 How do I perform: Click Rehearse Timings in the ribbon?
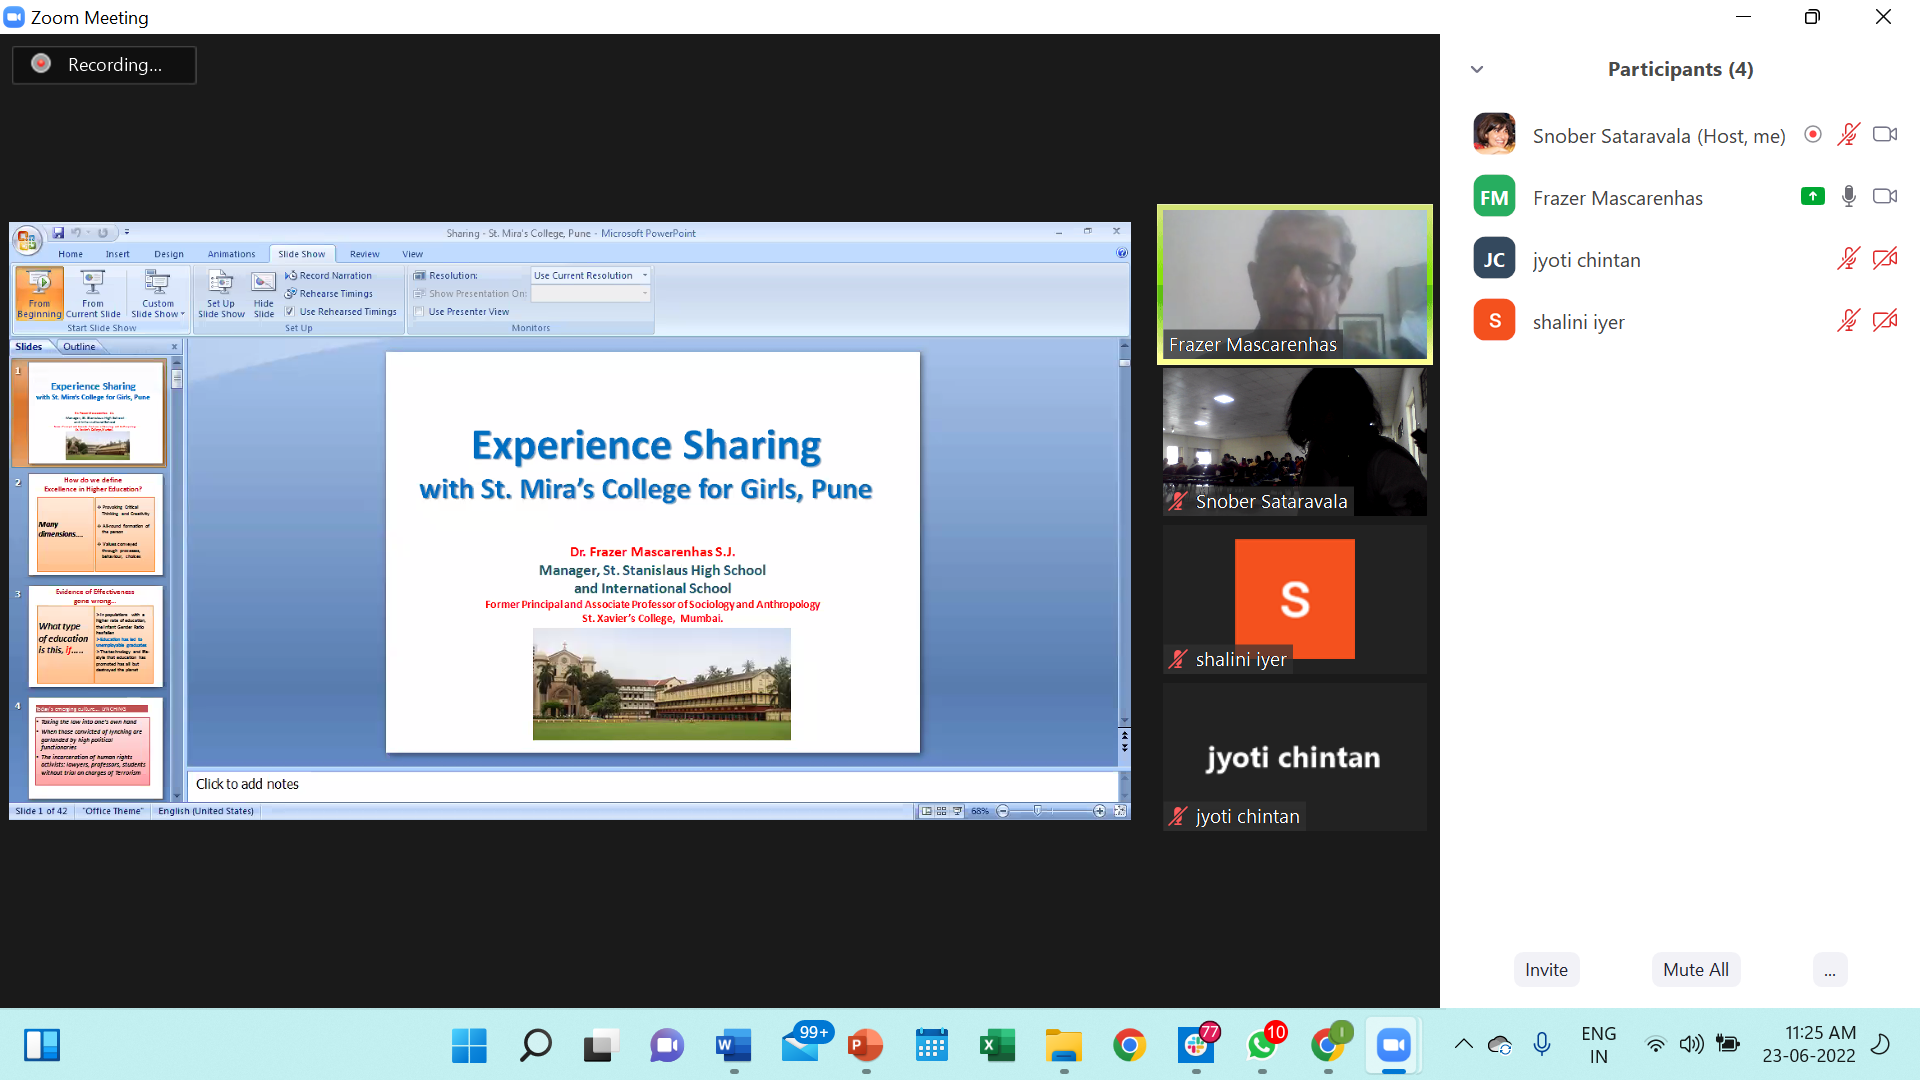328,294
